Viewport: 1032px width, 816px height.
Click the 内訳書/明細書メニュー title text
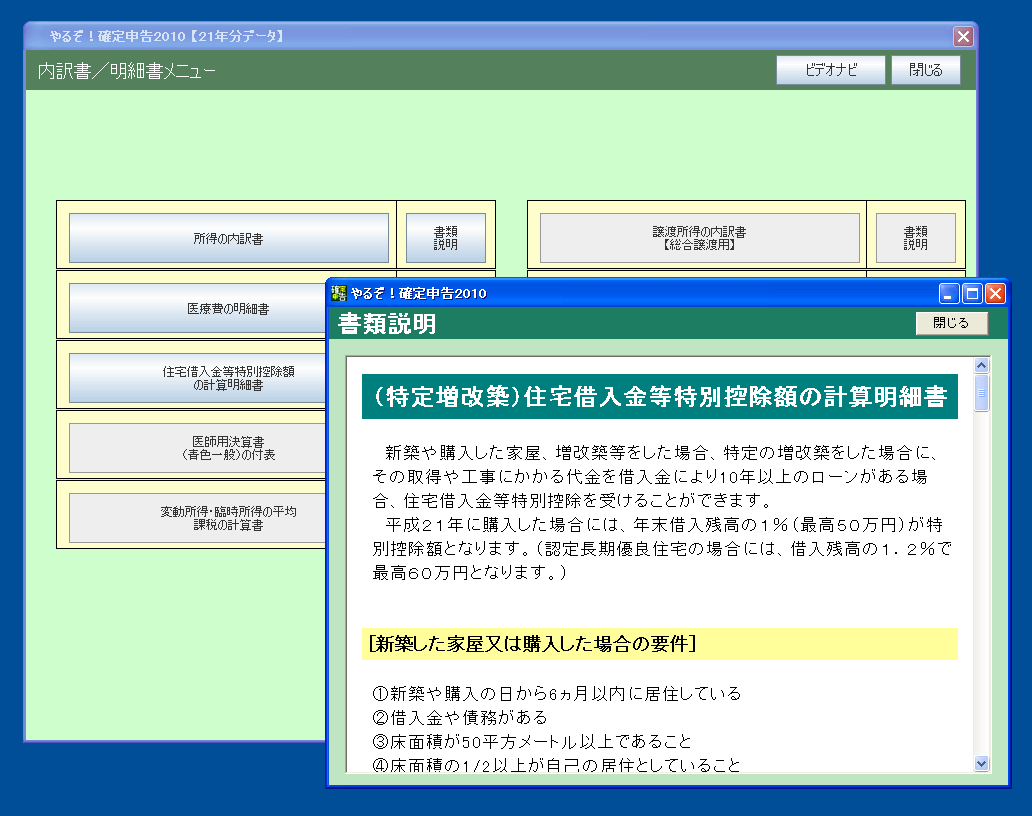tap(126, 71)
